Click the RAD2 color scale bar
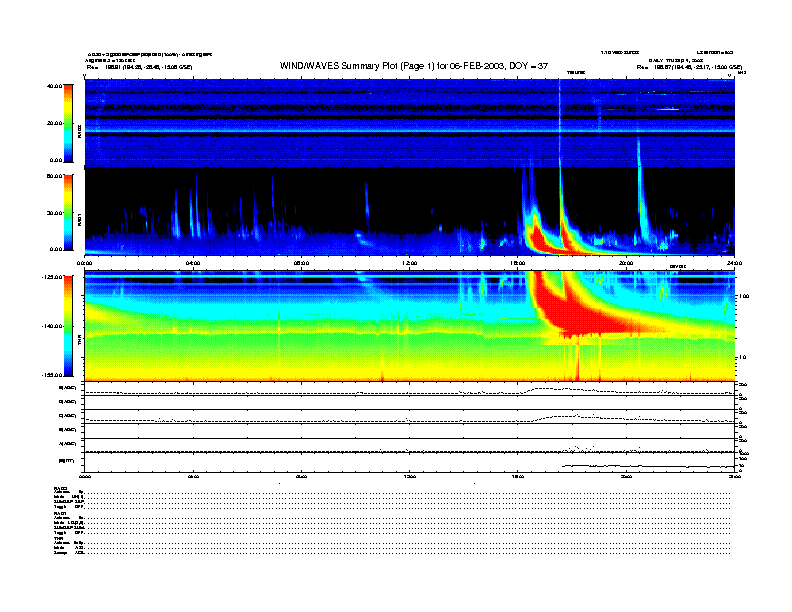 tap(69, 123)
